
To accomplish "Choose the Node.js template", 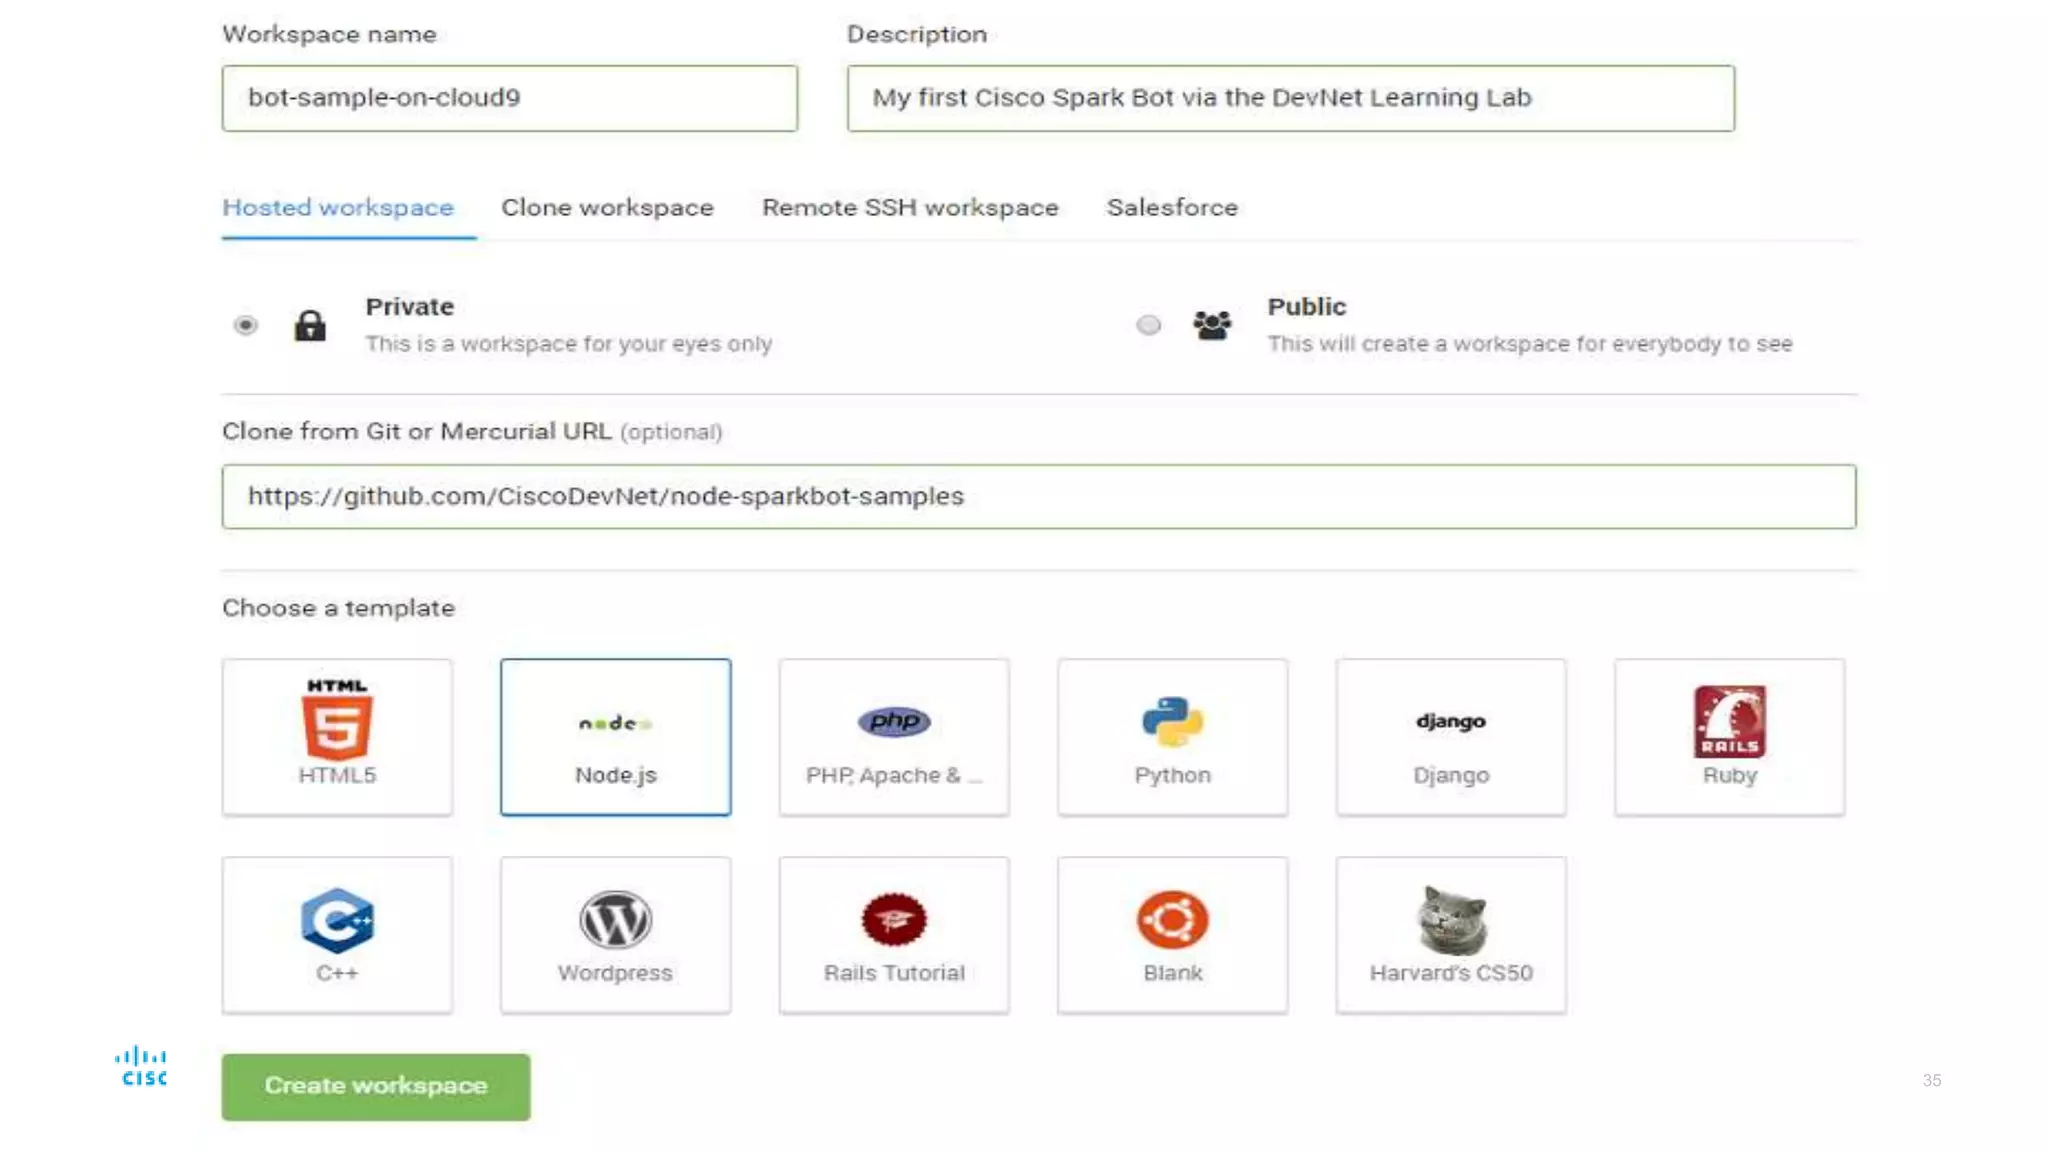I will click(615, 737).
